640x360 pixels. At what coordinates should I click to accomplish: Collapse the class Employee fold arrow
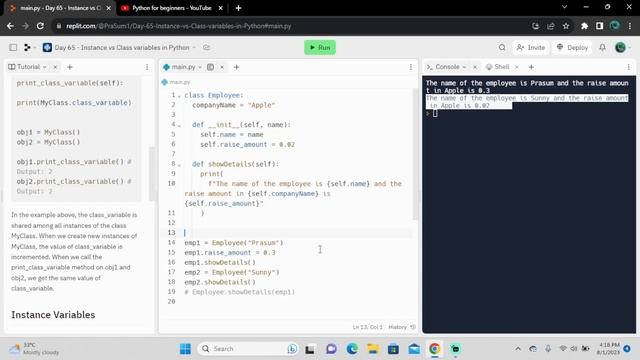(179, 96)
